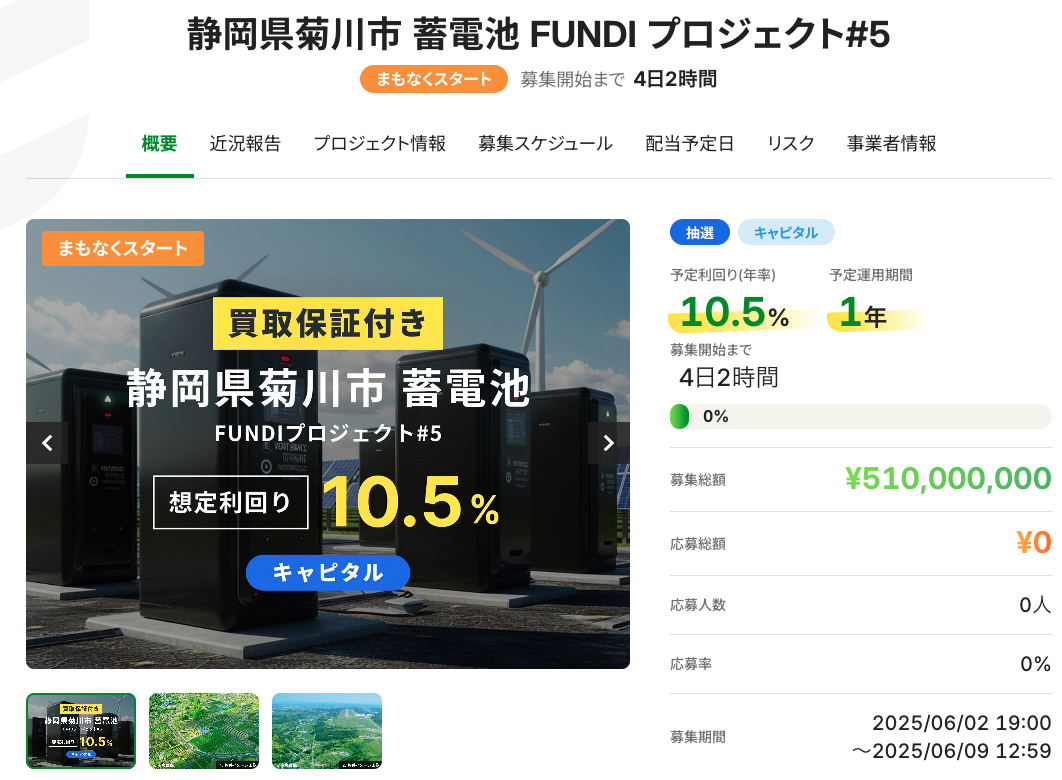Switch to the 近況報告 tab
This screenshot has width=1062, height=780.
pos(245,144)
